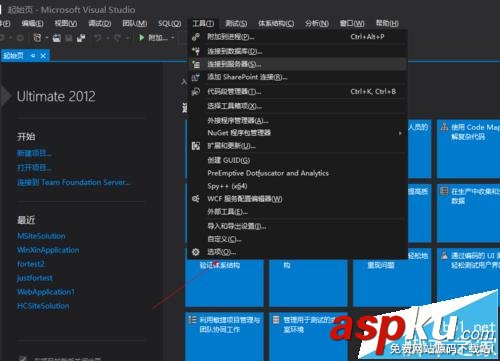The width and height of the screenshot is (500, 361).
Task: Open the SQL(Q) menu
Action: click(x=170, y=23)
